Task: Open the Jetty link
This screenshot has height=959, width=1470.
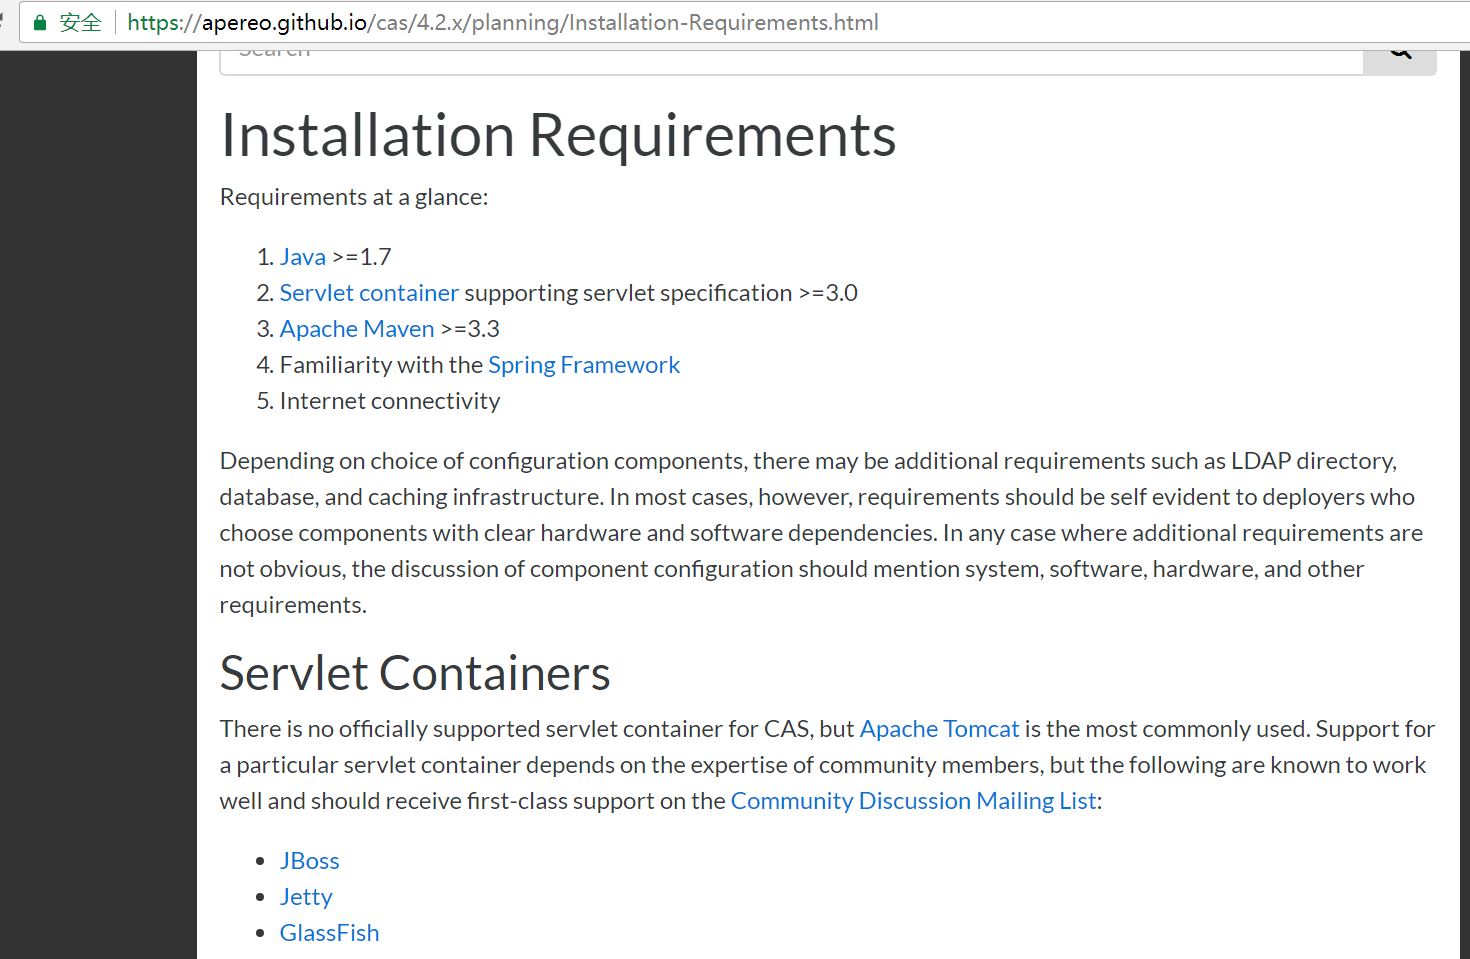Action: 306,897
